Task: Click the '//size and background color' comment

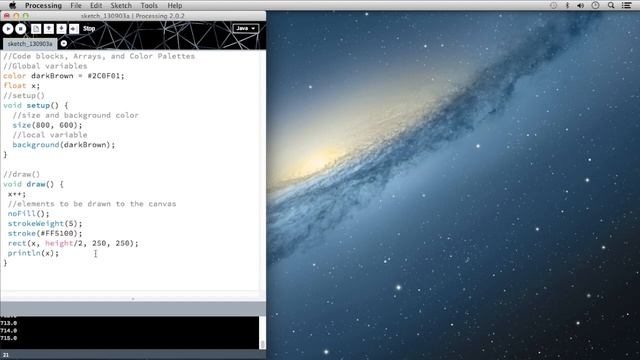Action: click(76, 116)
